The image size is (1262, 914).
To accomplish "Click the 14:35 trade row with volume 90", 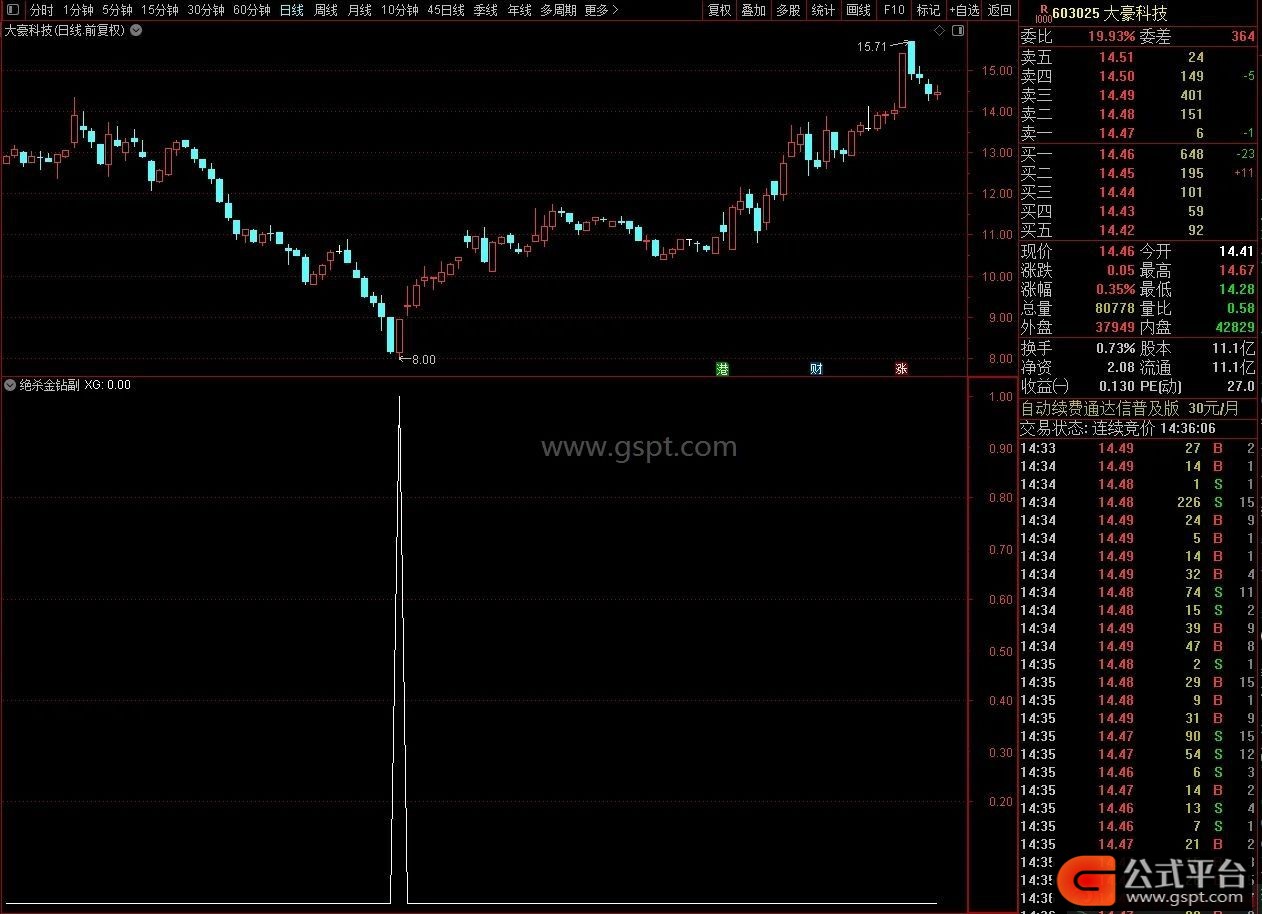I will coord(1138,736).
